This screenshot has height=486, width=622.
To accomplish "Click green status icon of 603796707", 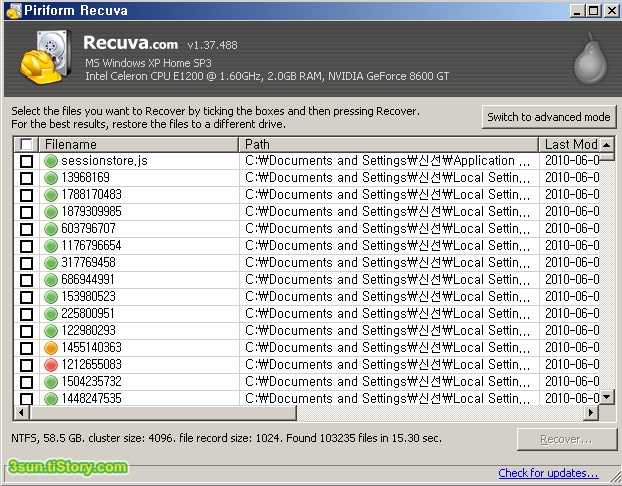I will (51, 229).
